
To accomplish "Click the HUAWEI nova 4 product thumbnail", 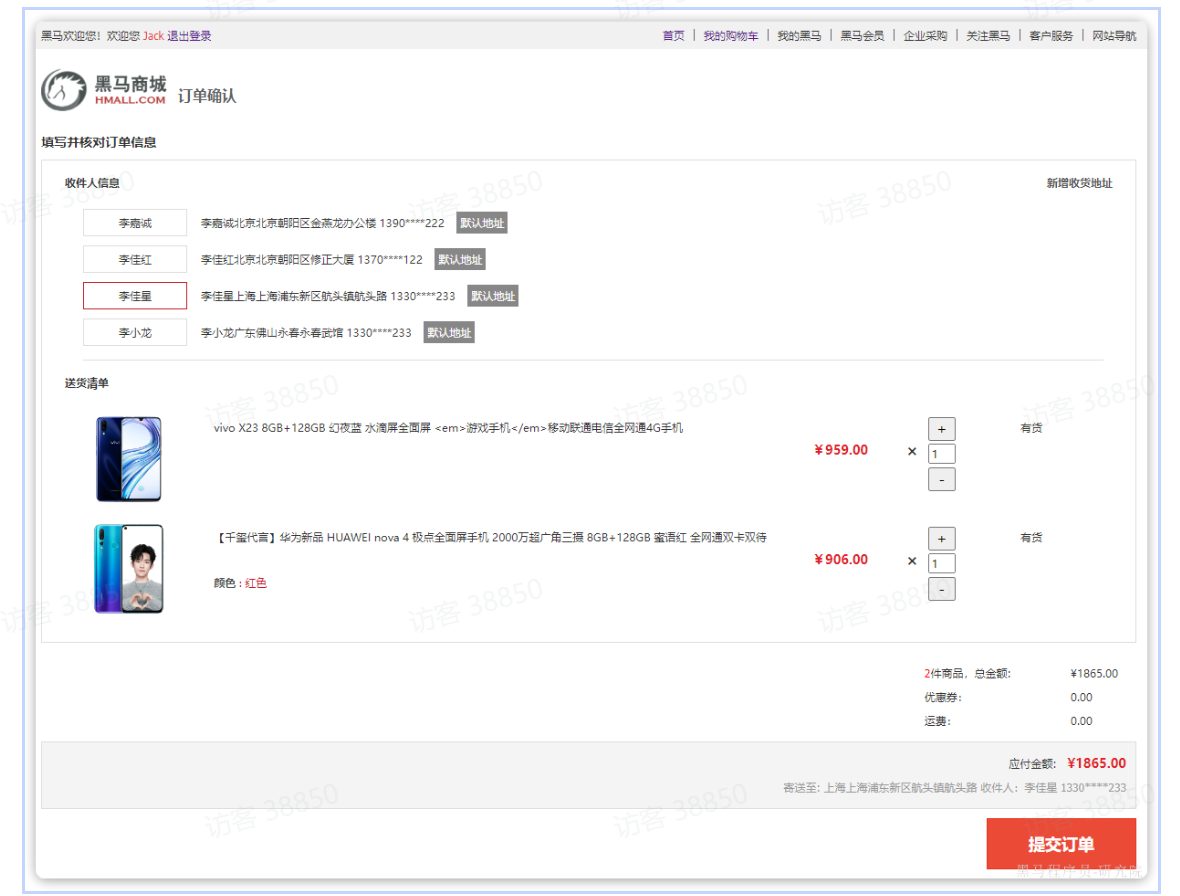I will tap(129, 569).
